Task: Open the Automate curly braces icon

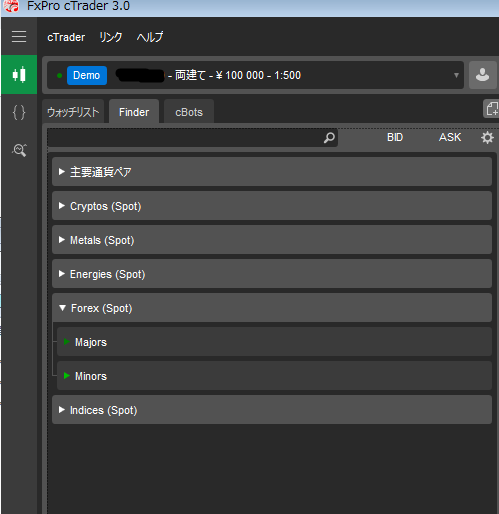Action: 19,112
